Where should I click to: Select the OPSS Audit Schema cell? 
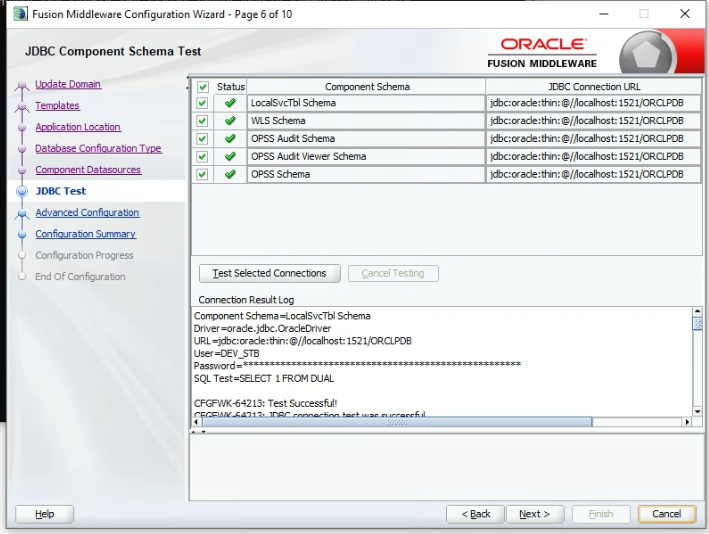point(366,138)
